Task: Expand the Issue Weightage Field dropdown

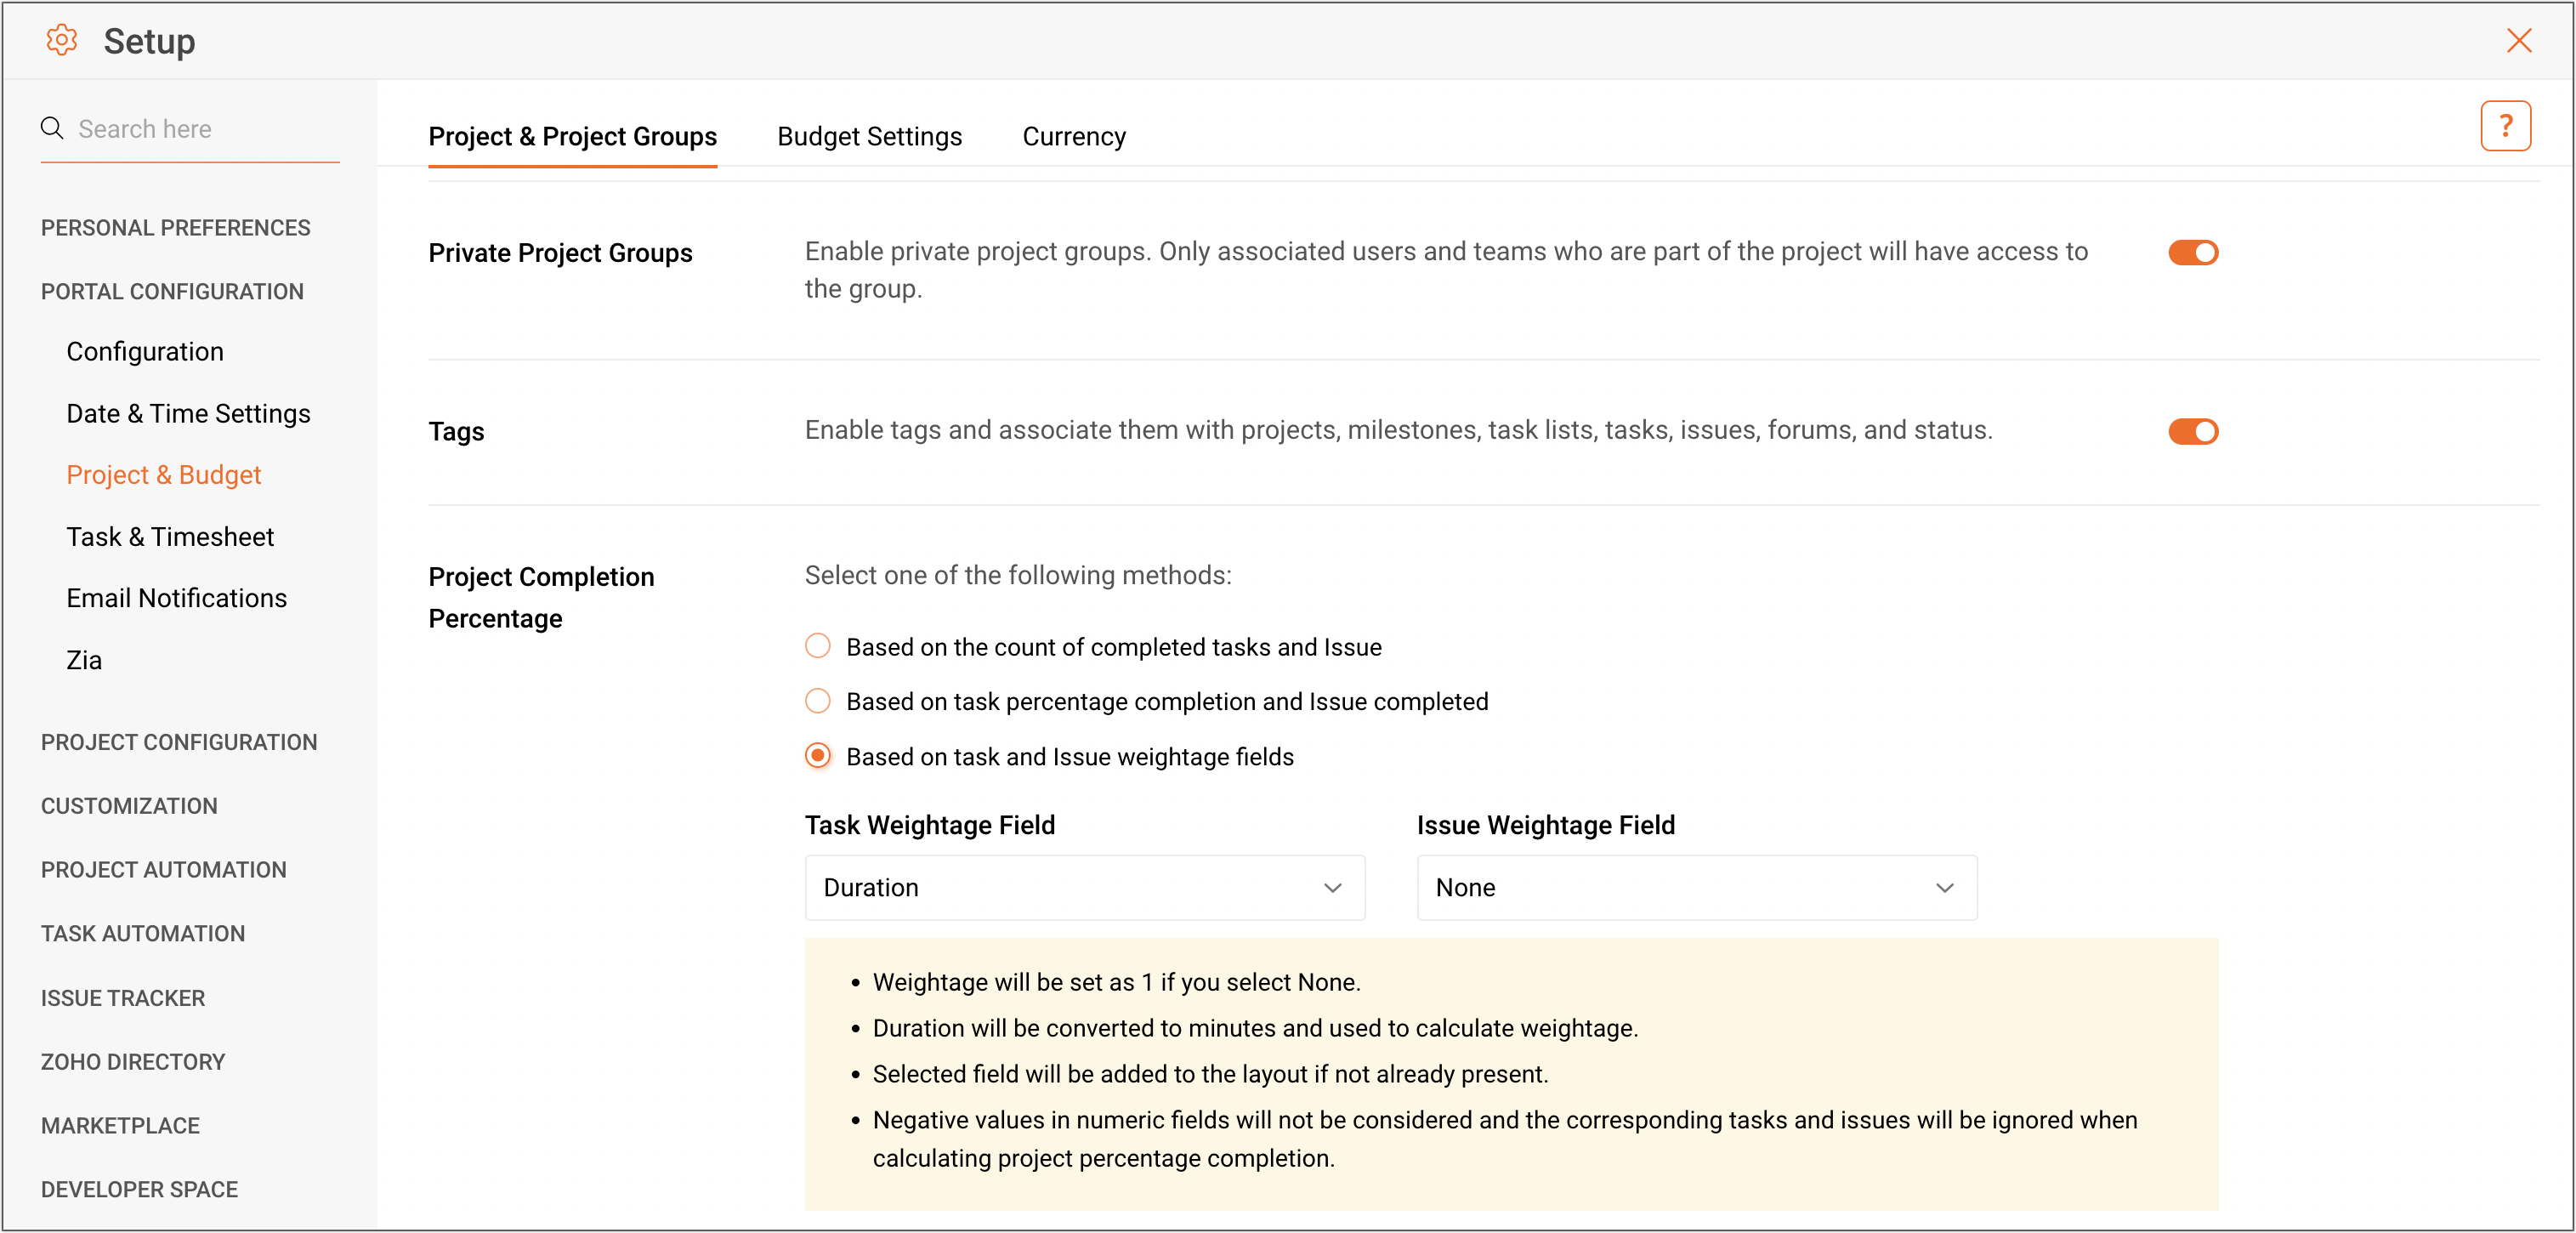Action: point(1696,887)
